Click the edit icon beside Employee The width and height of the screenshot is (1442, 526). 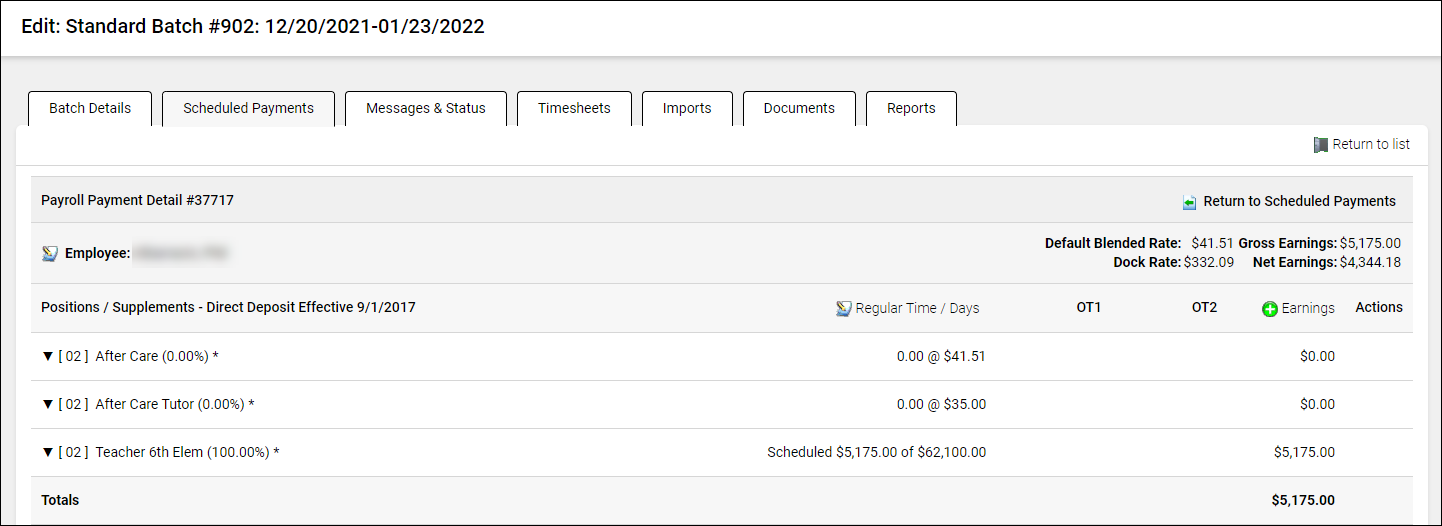pos(50,254)
